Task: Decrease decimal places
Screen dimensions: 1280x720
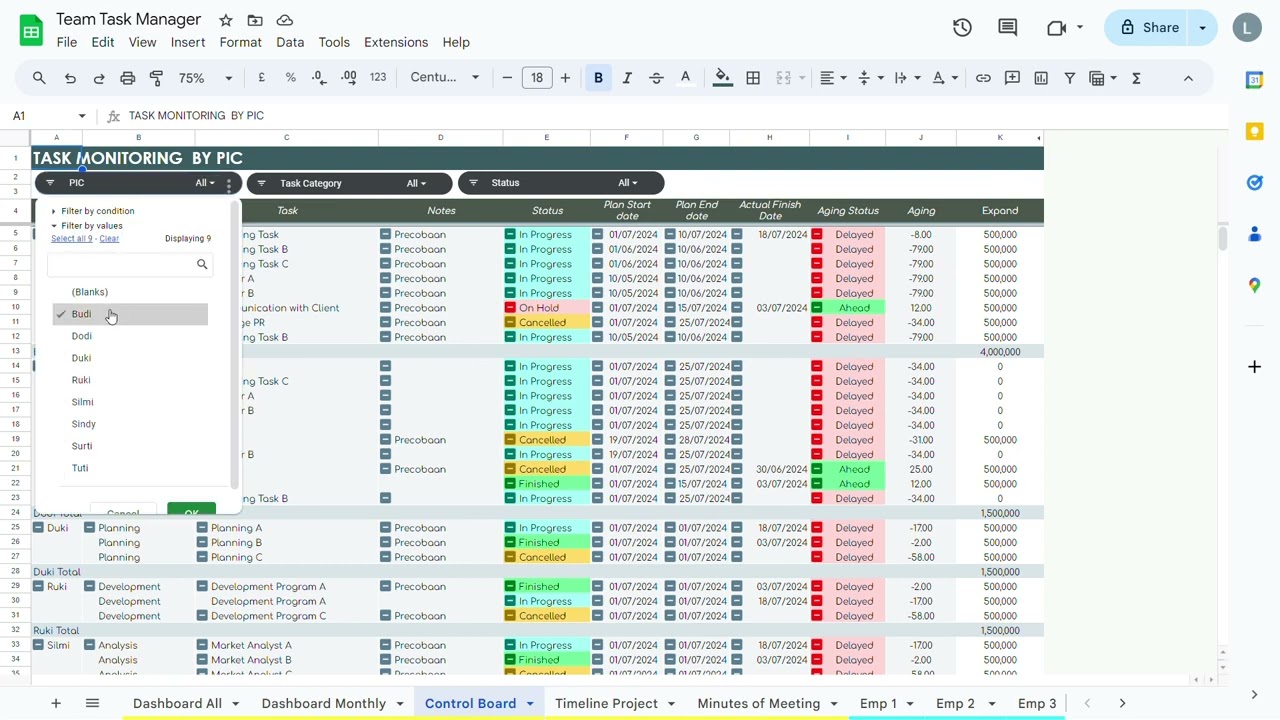Action: [319, 78]
